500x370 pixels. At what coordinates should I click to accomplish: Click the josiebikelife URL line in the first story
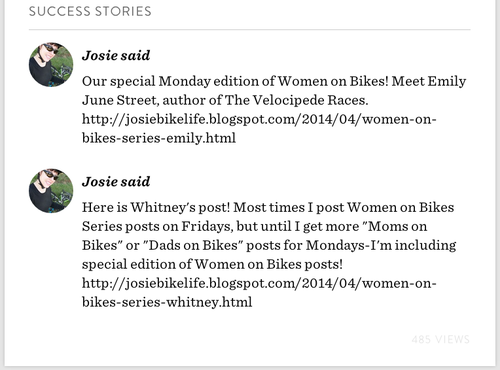(x=259, y=119)
